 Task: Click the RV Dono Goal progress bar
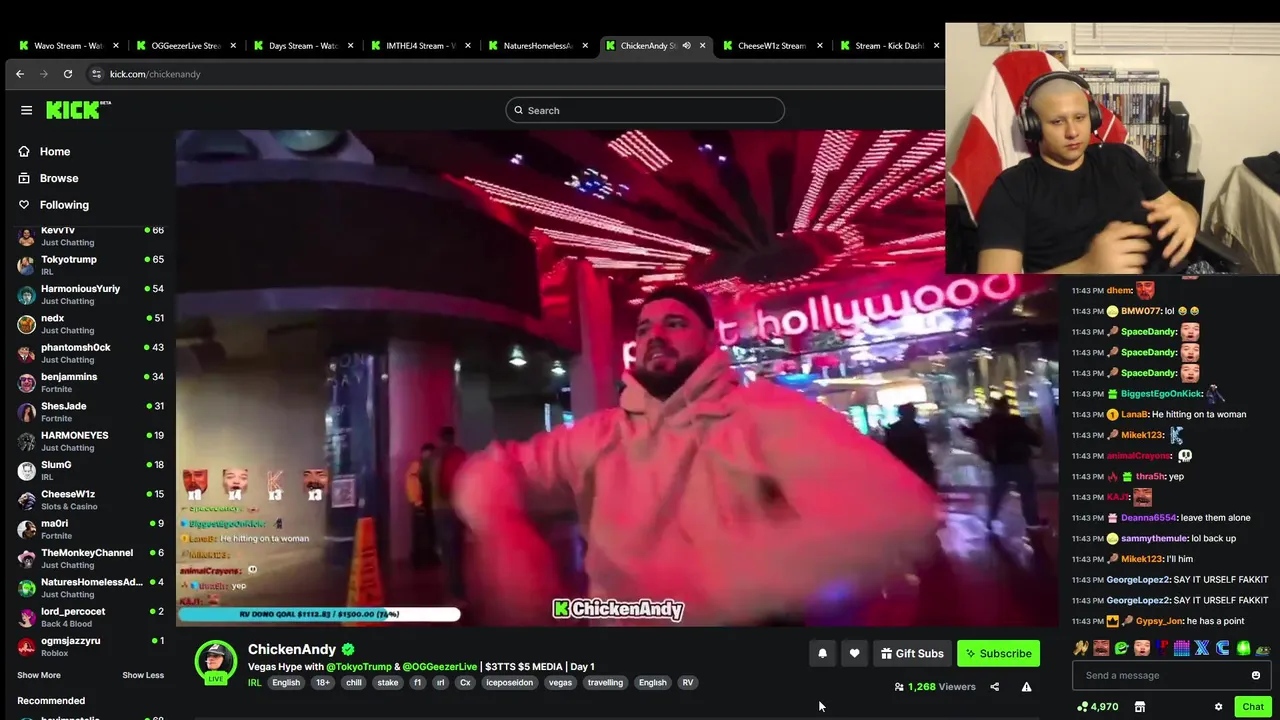pos(319,614)
